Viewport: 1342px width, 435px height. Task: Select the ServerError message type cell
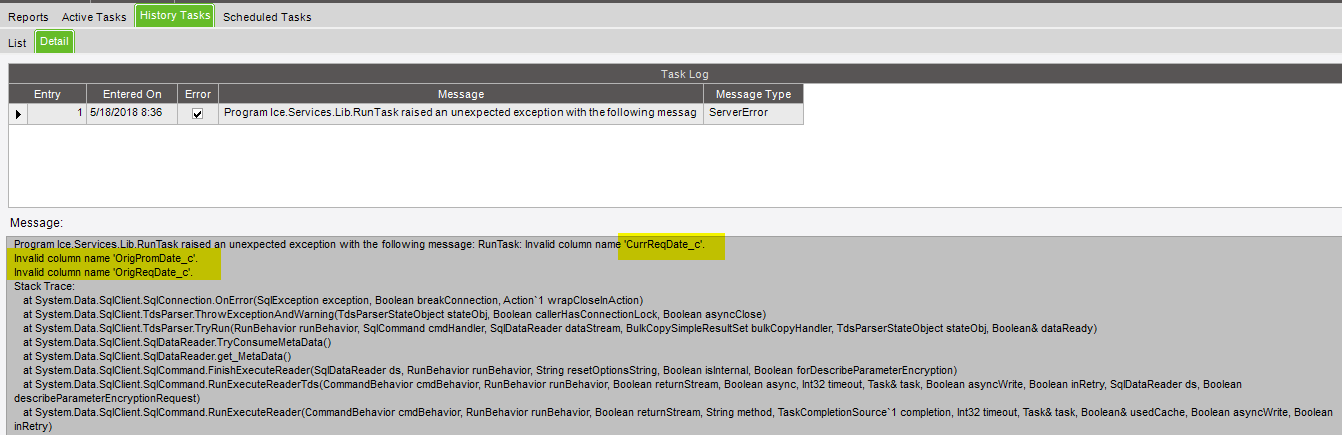[x=753, y=113]
